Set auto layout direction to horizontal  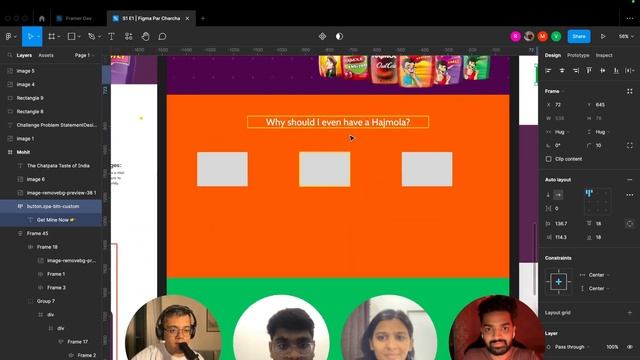coord(558,195)
